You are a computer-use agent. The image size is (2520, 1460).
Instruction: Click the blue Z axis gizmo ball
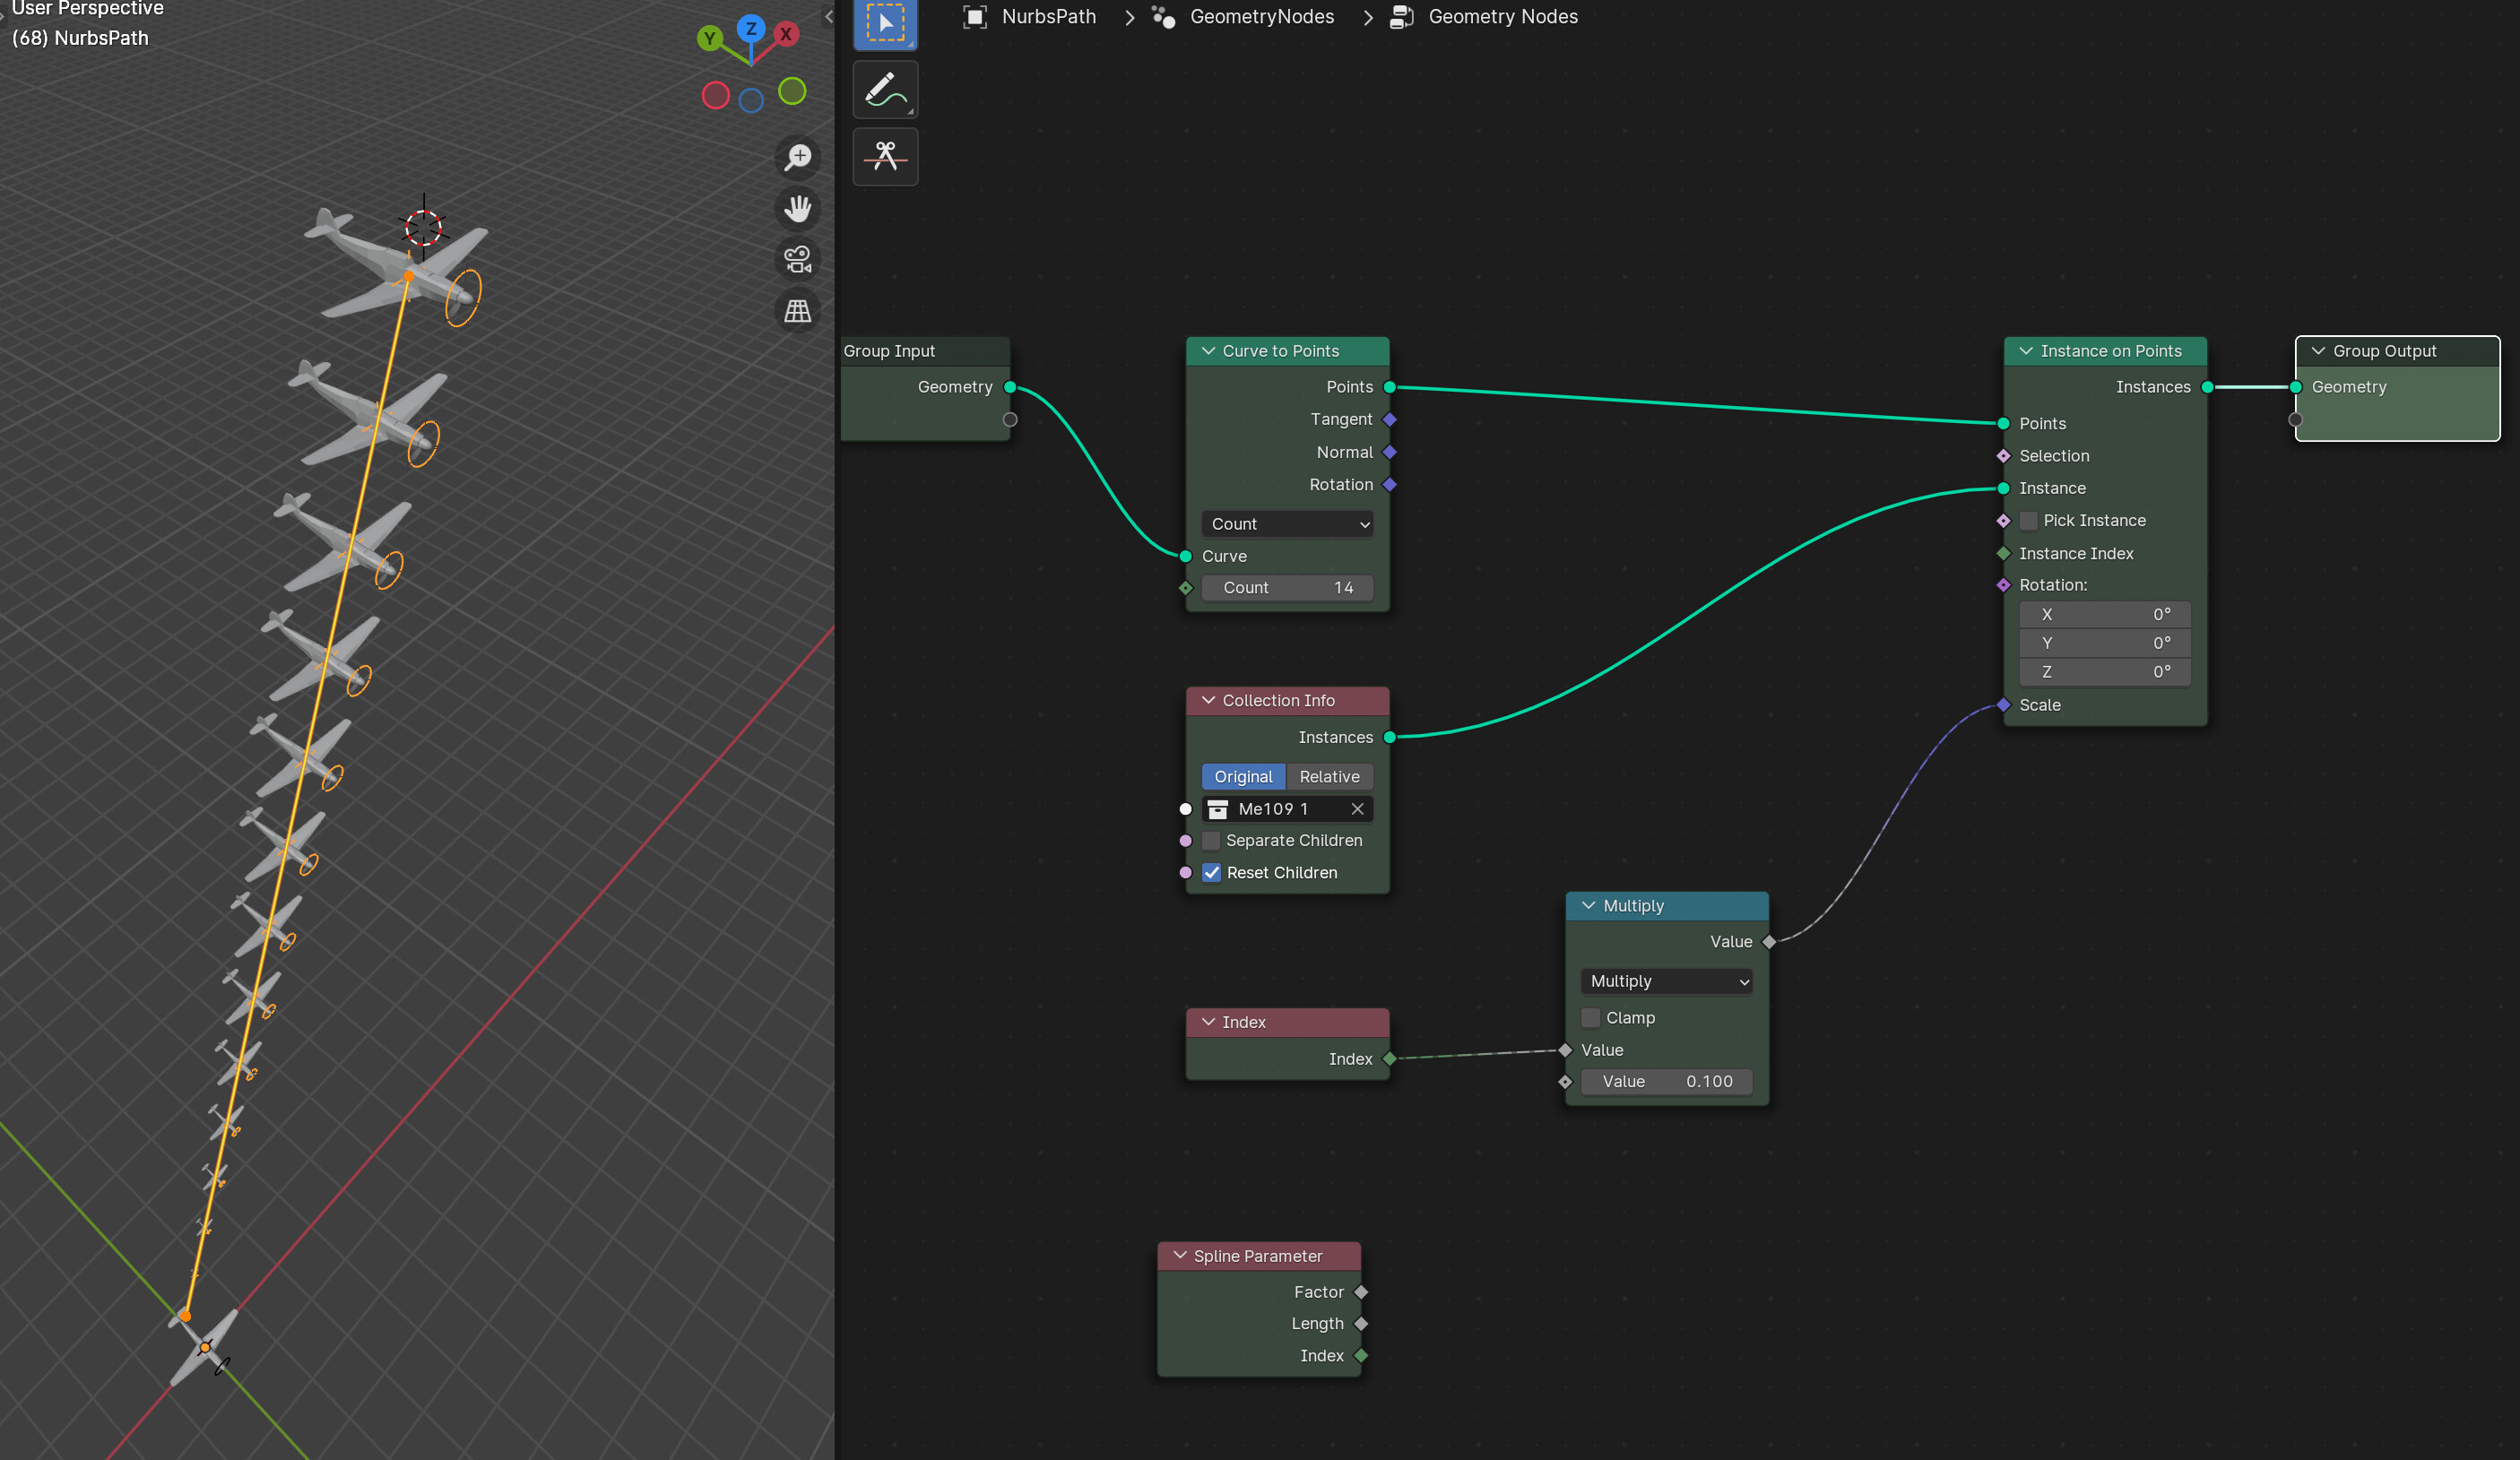(751, 28)
